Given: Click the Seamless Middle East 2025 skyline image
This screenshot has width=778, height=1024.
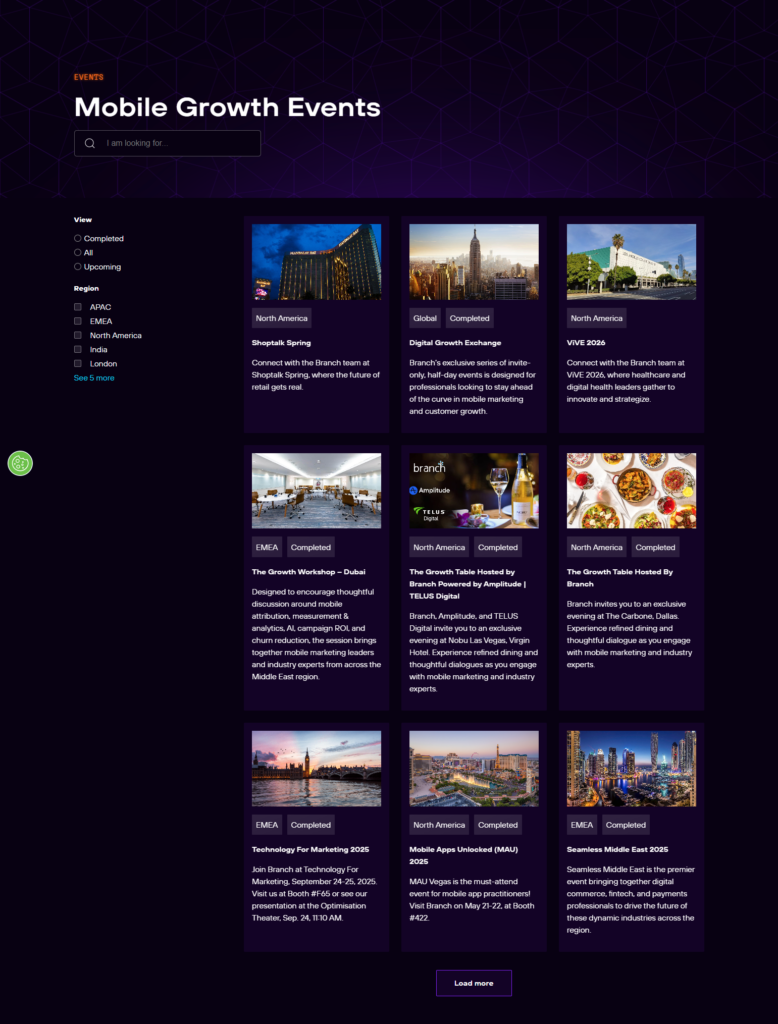Looking at the screenshot, I should pos(631,768).
